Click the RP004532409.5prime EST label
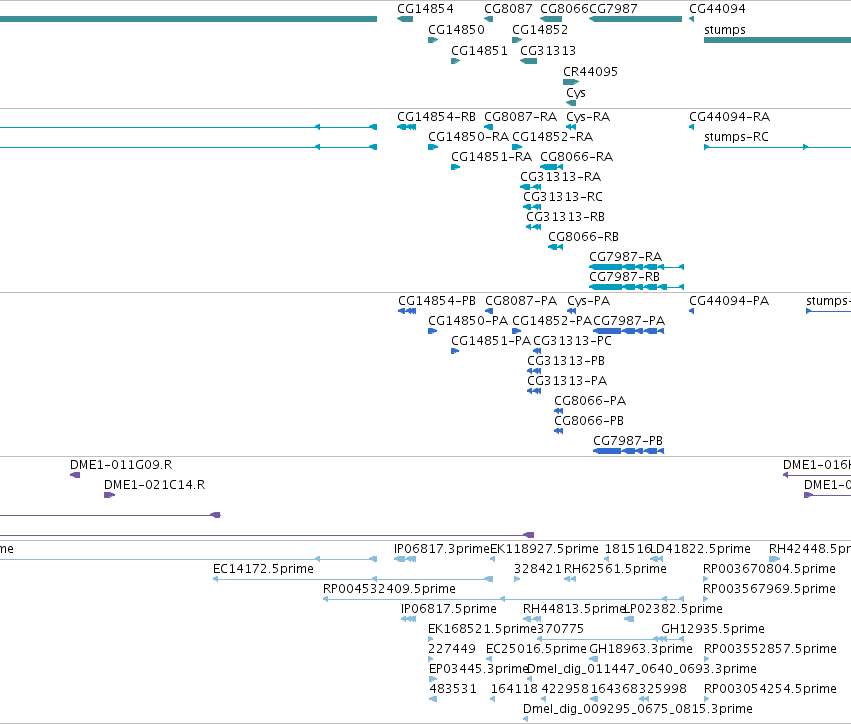The width and height of the screenshot is (851, 724). (389, 589)
